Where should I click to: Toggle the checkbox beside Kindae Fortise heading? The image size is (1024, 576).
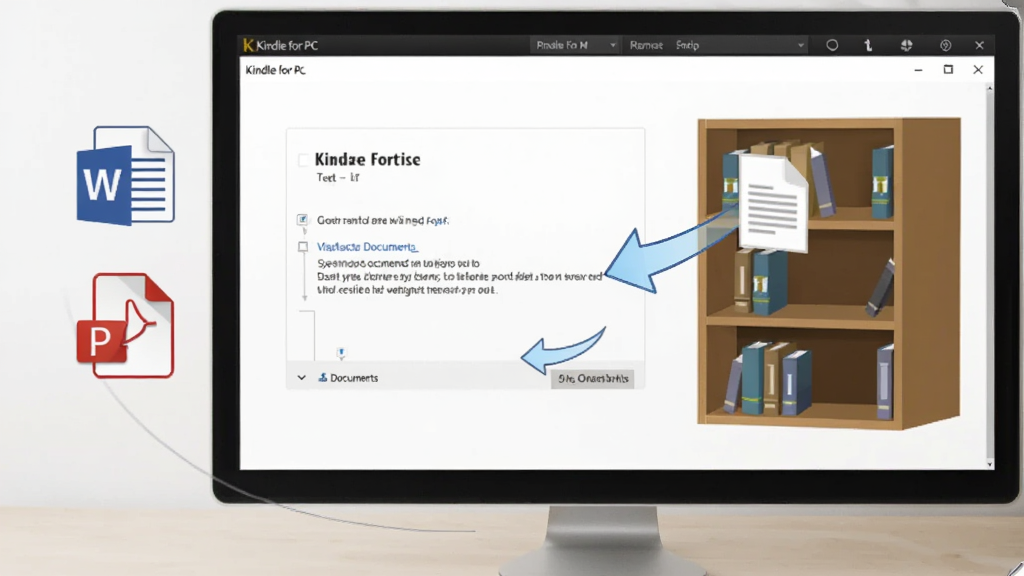pyautogui.click(x=303, y=160)
